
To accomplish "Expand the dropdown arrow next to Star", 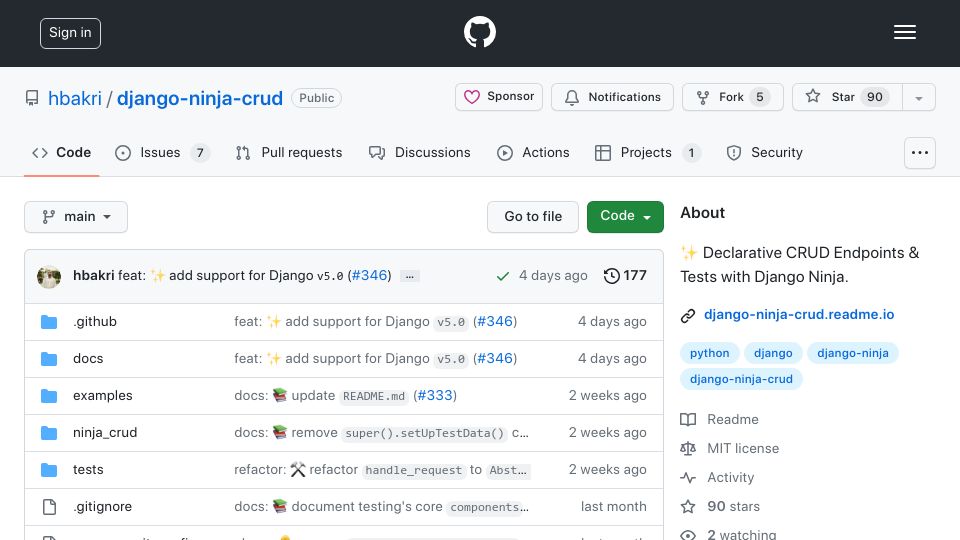I will pyautogui.click(x=918, y=97).
